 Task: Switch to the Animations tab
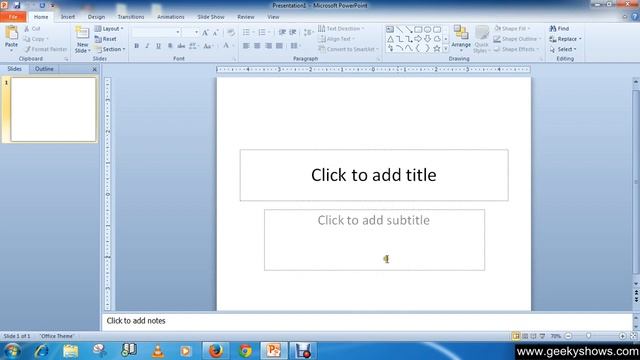point(171,17)
